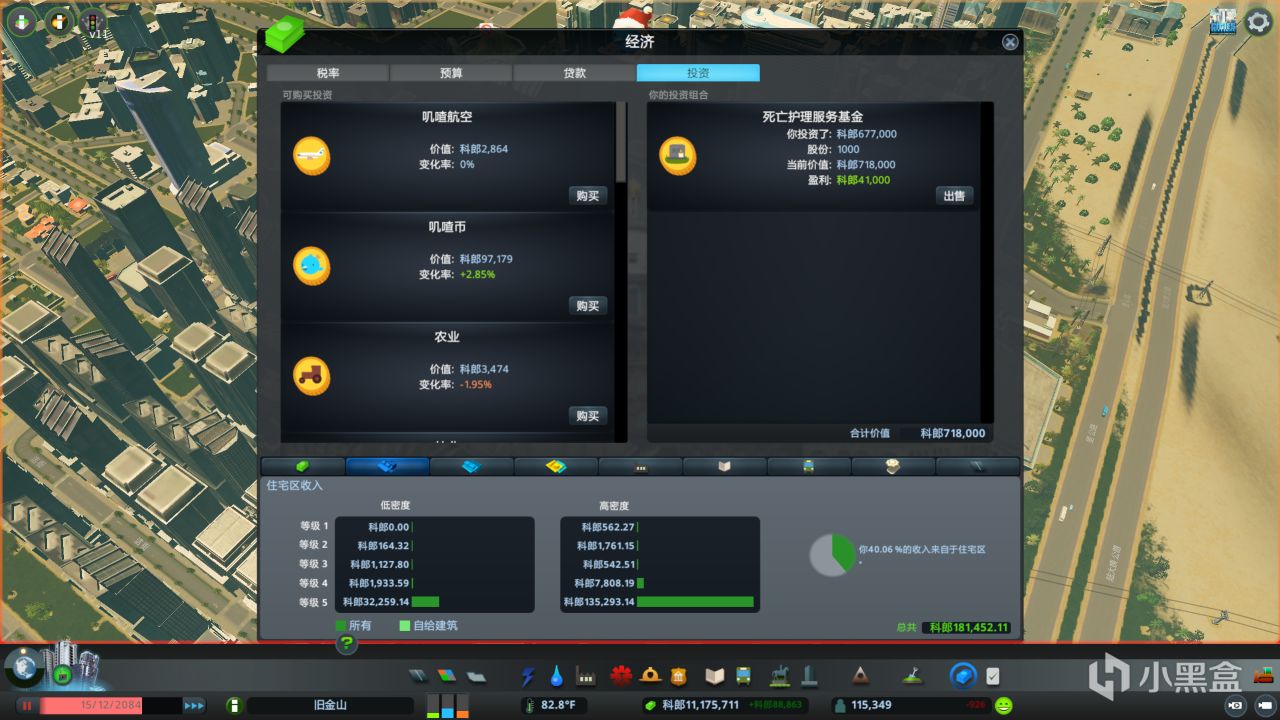Open the healthcare red cross menu
This screenshot has height=720, width=1280.
(622, 677)
